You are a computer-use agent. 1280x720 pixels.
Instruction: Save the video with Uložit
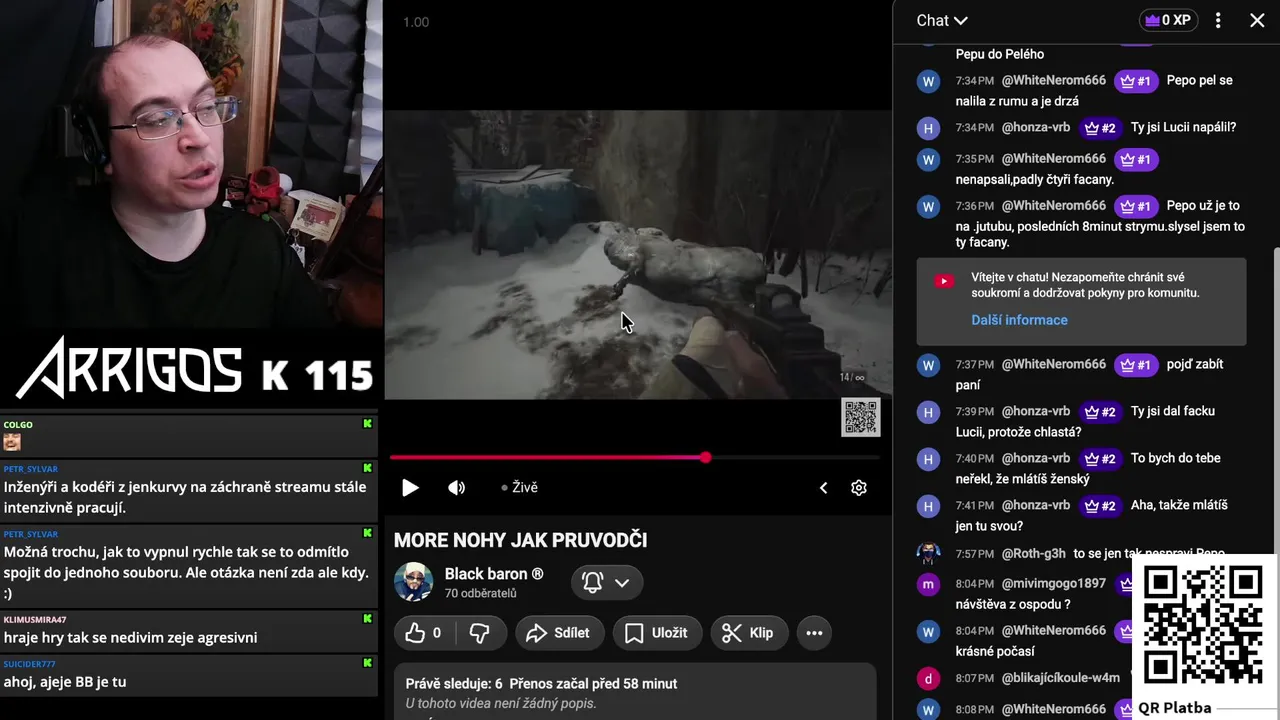click(x=656, y=633)
